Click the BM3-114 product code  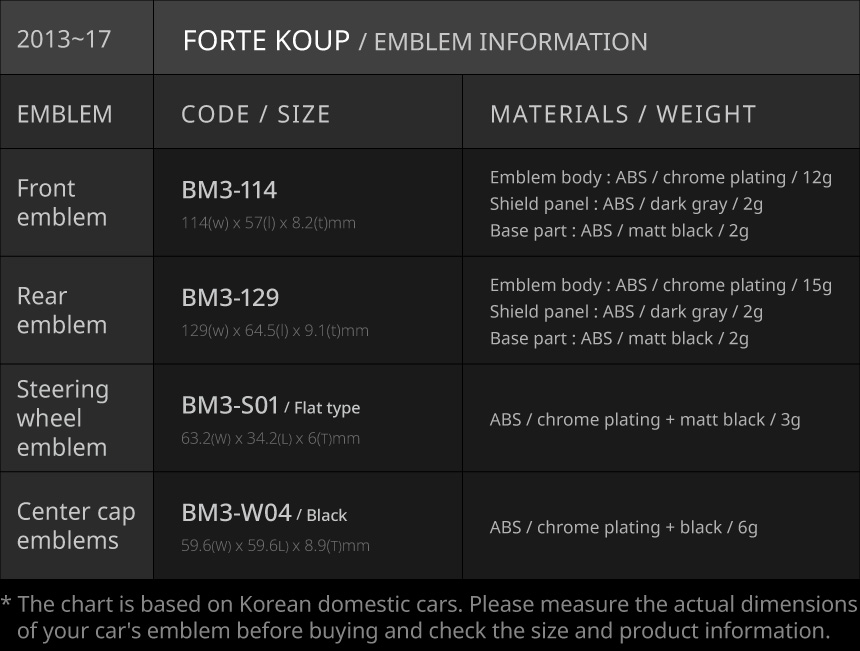229,190
